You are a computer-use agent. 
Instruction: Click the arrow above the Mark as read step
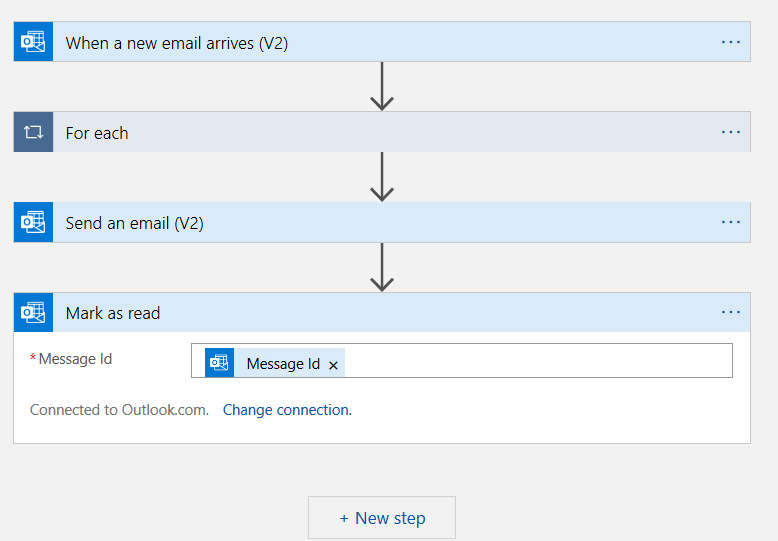(382, 267)
